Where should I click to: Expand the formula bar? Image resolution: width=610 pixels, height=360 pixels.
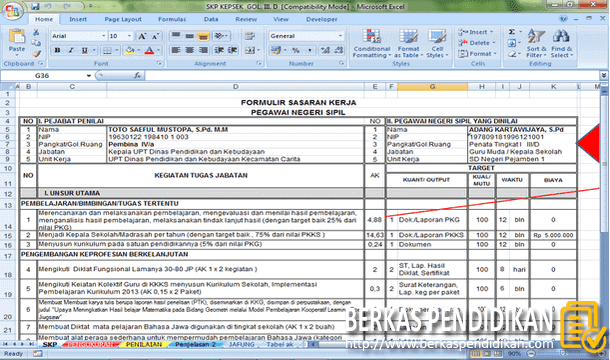click(x=603, y=76)
